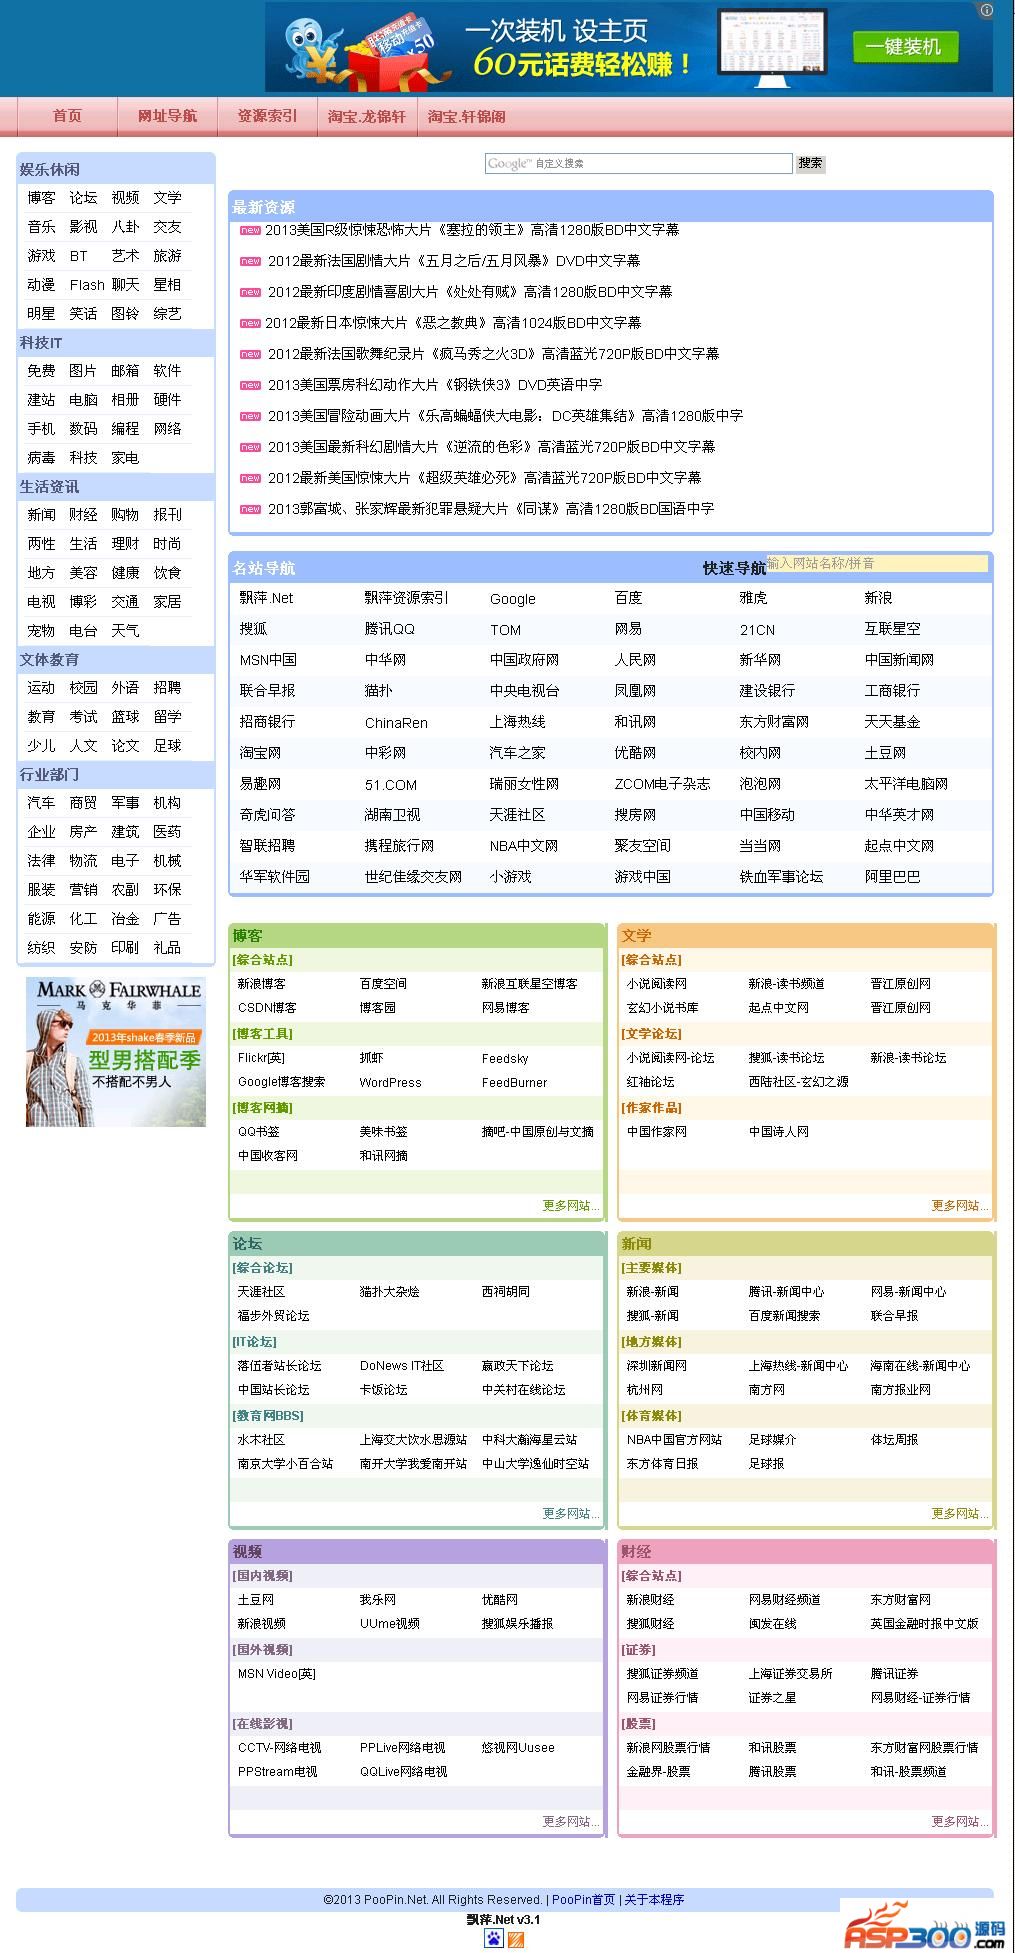Open the PooPin首页 footer link

(583, 1900)
